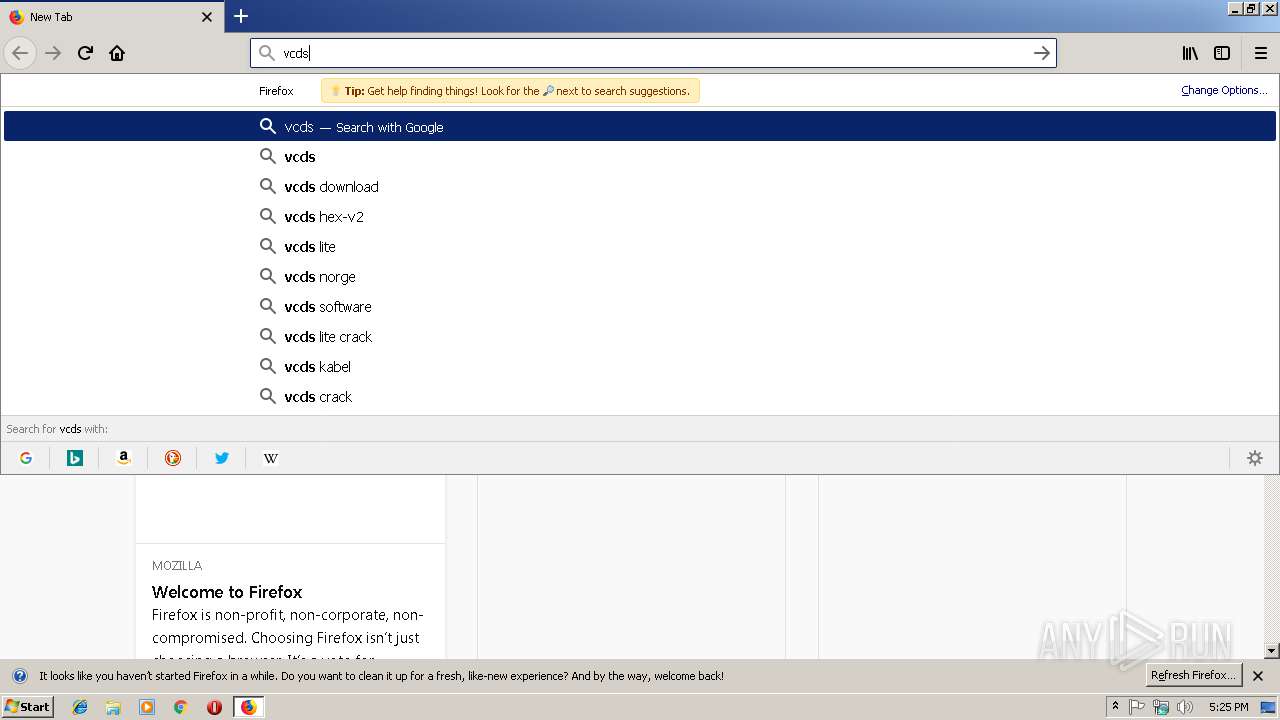Search vcds with Wikipedia one-off icon
Screen dimensions: 1280x720
click(271, 458)
